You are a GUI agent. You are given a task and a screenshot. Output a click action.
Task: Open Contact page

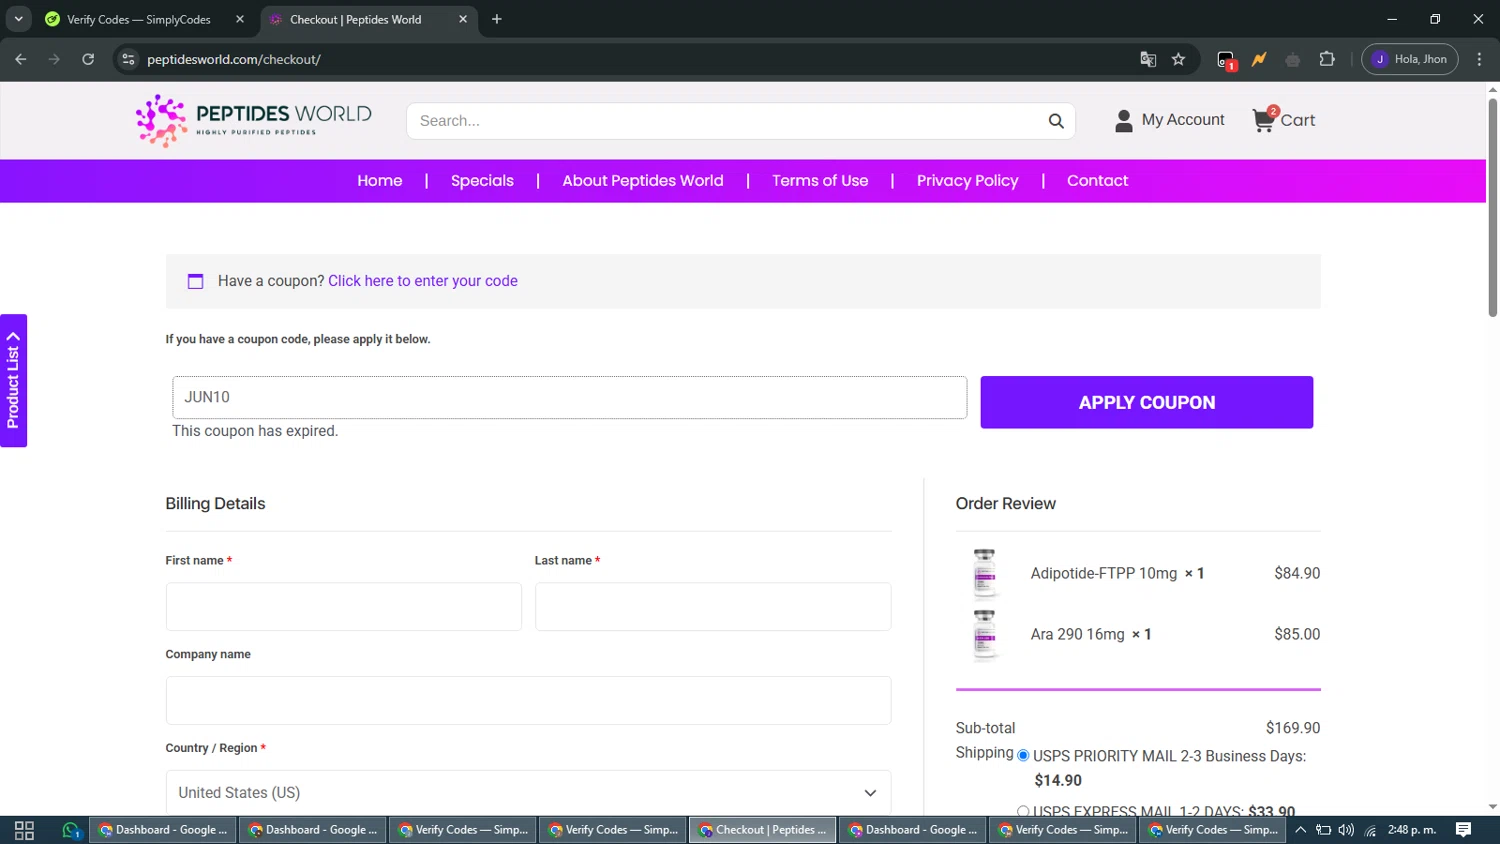click(1097, 181)
